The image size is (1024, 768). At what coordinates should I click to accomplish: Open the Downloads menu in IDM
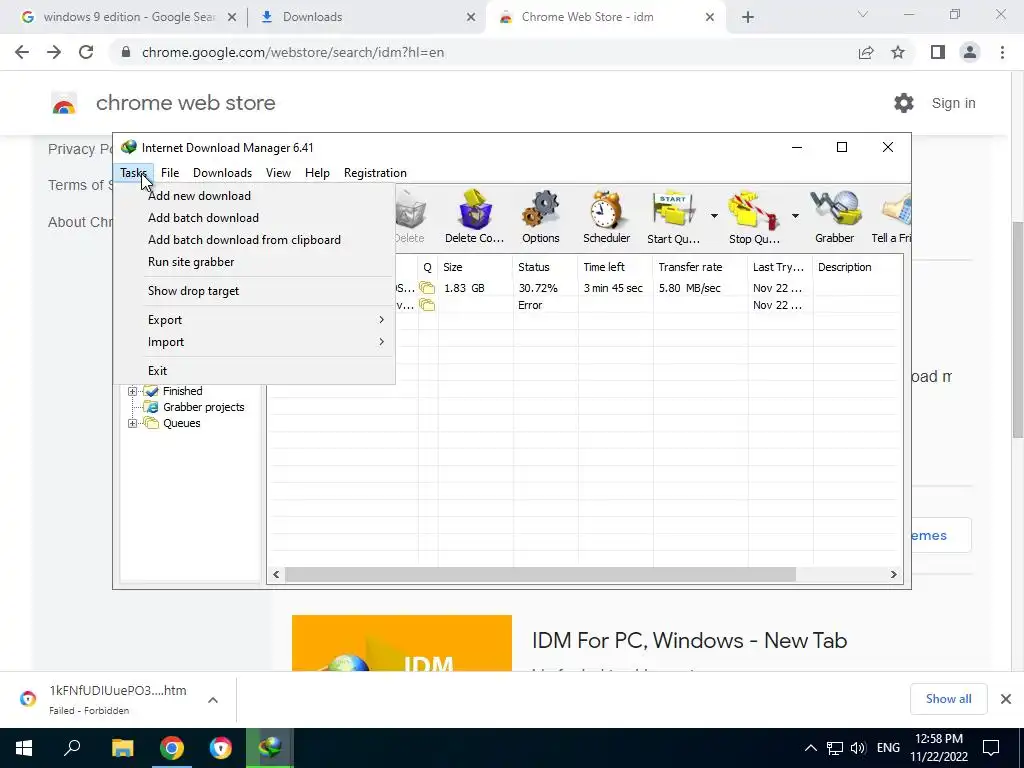pos(222,173)
